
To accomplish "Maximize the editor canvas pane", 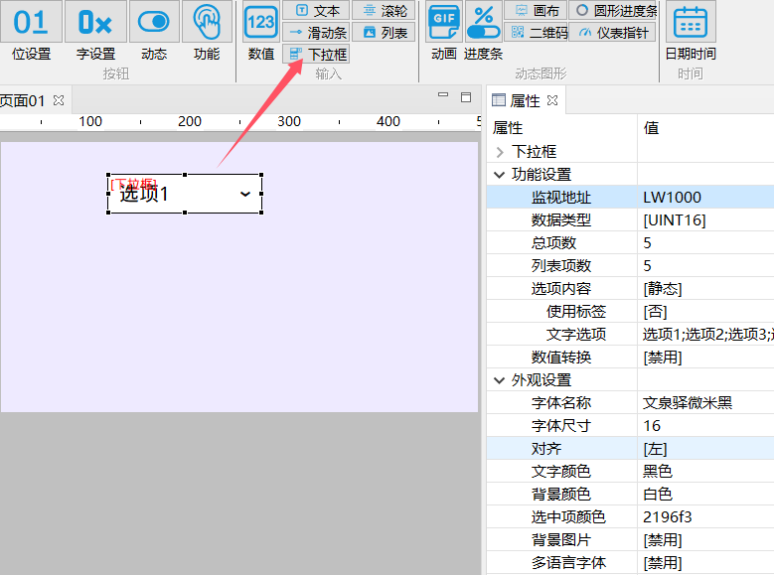I will point(465,97).
